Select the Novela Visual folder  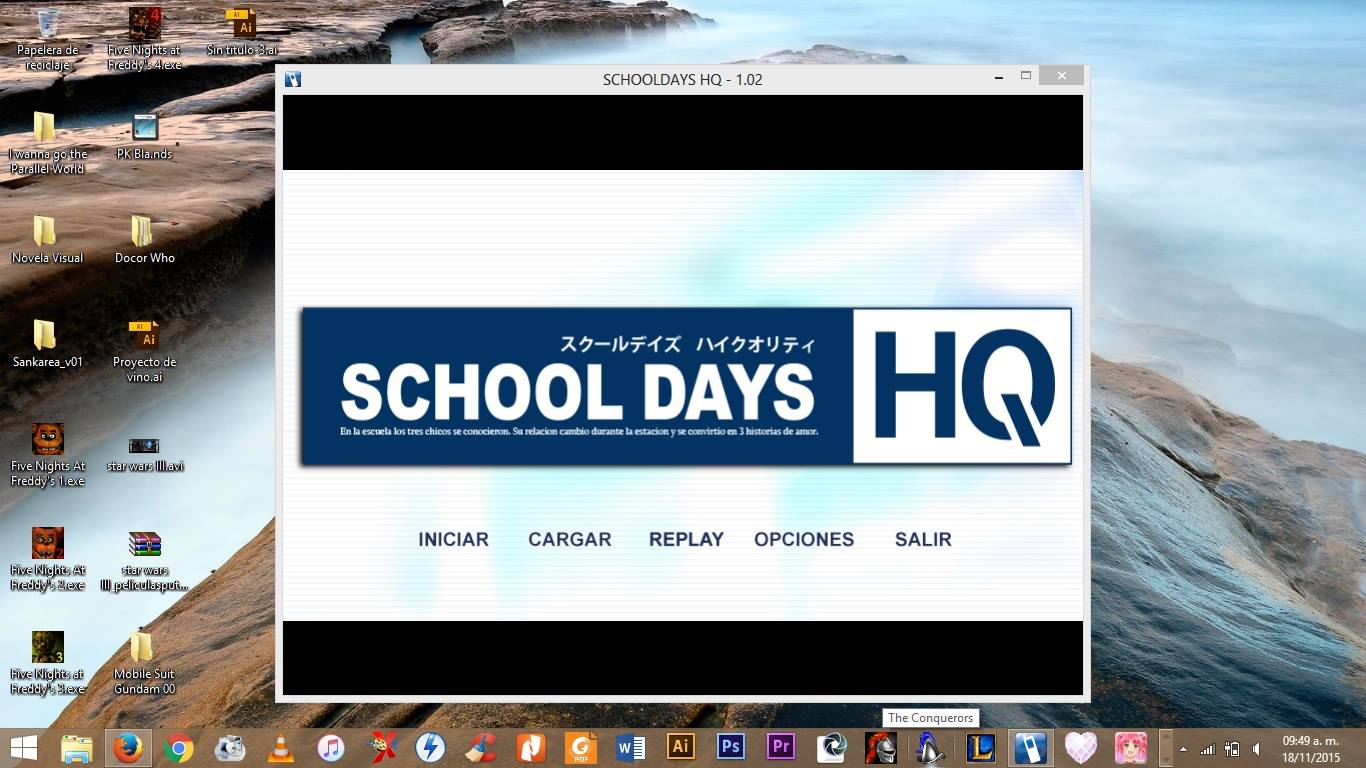(47, 240)
